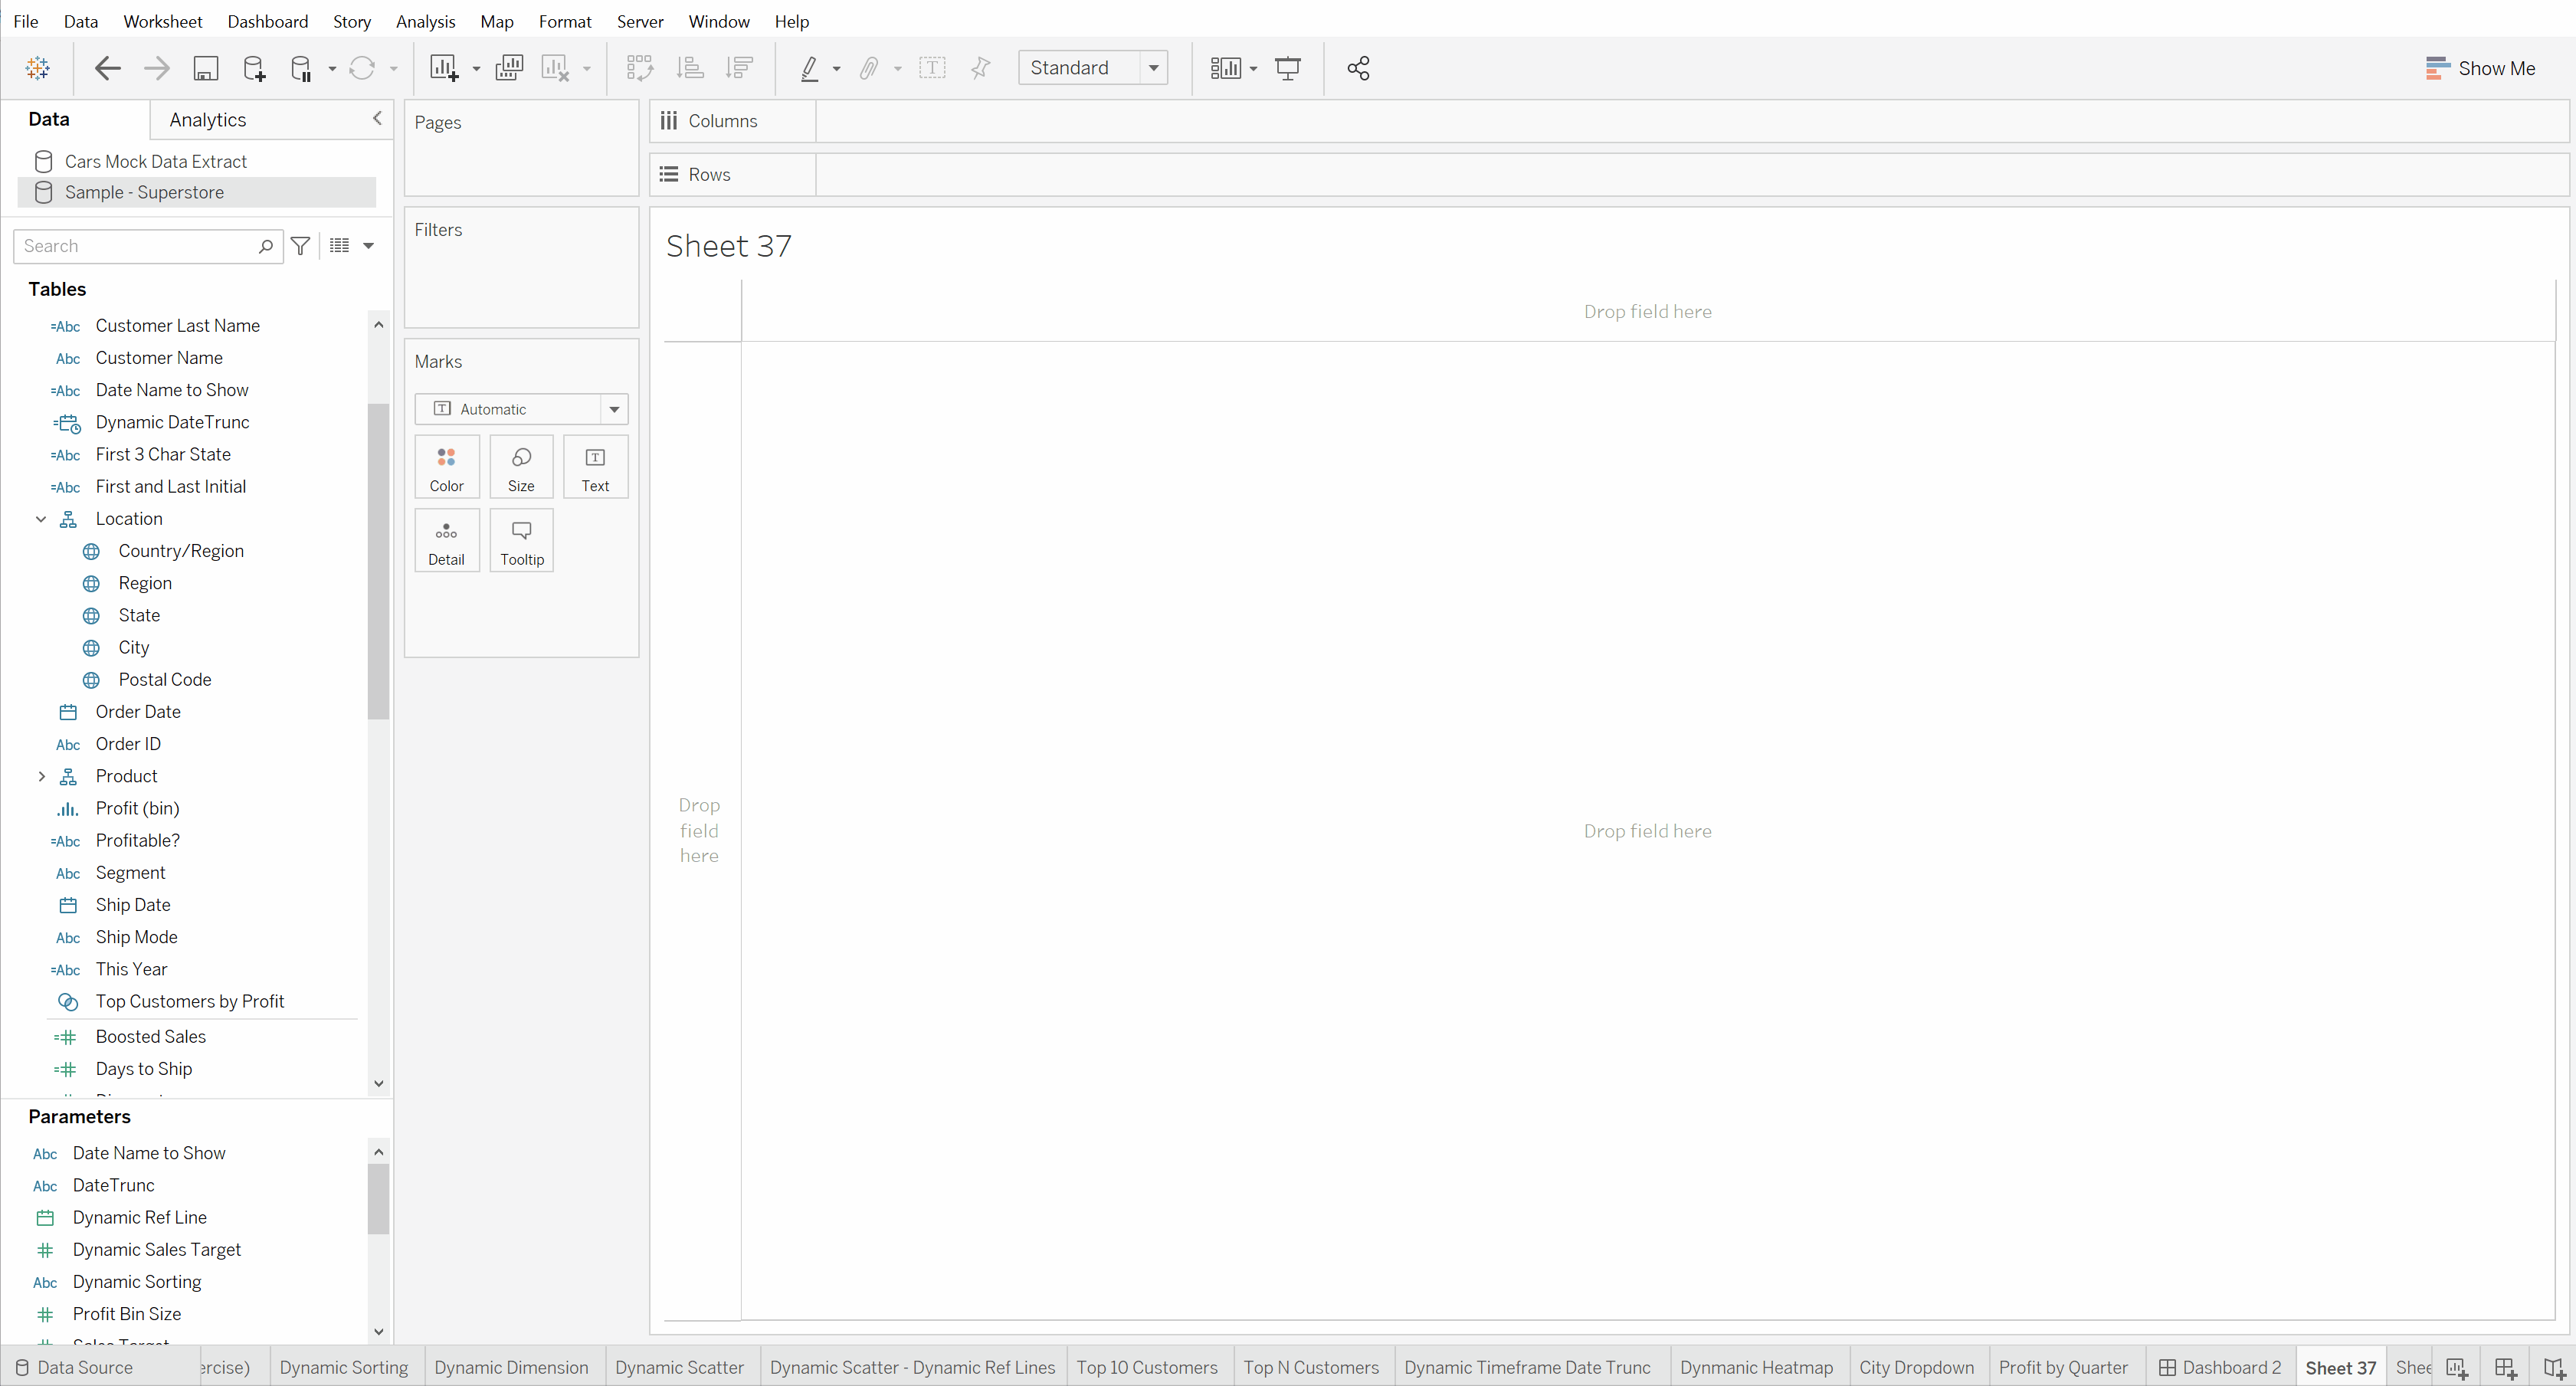Open the Highlight dropdown arrow
Image resolution: width=2576 pixels, height=1386 pixels.
(x=836, y=69)
